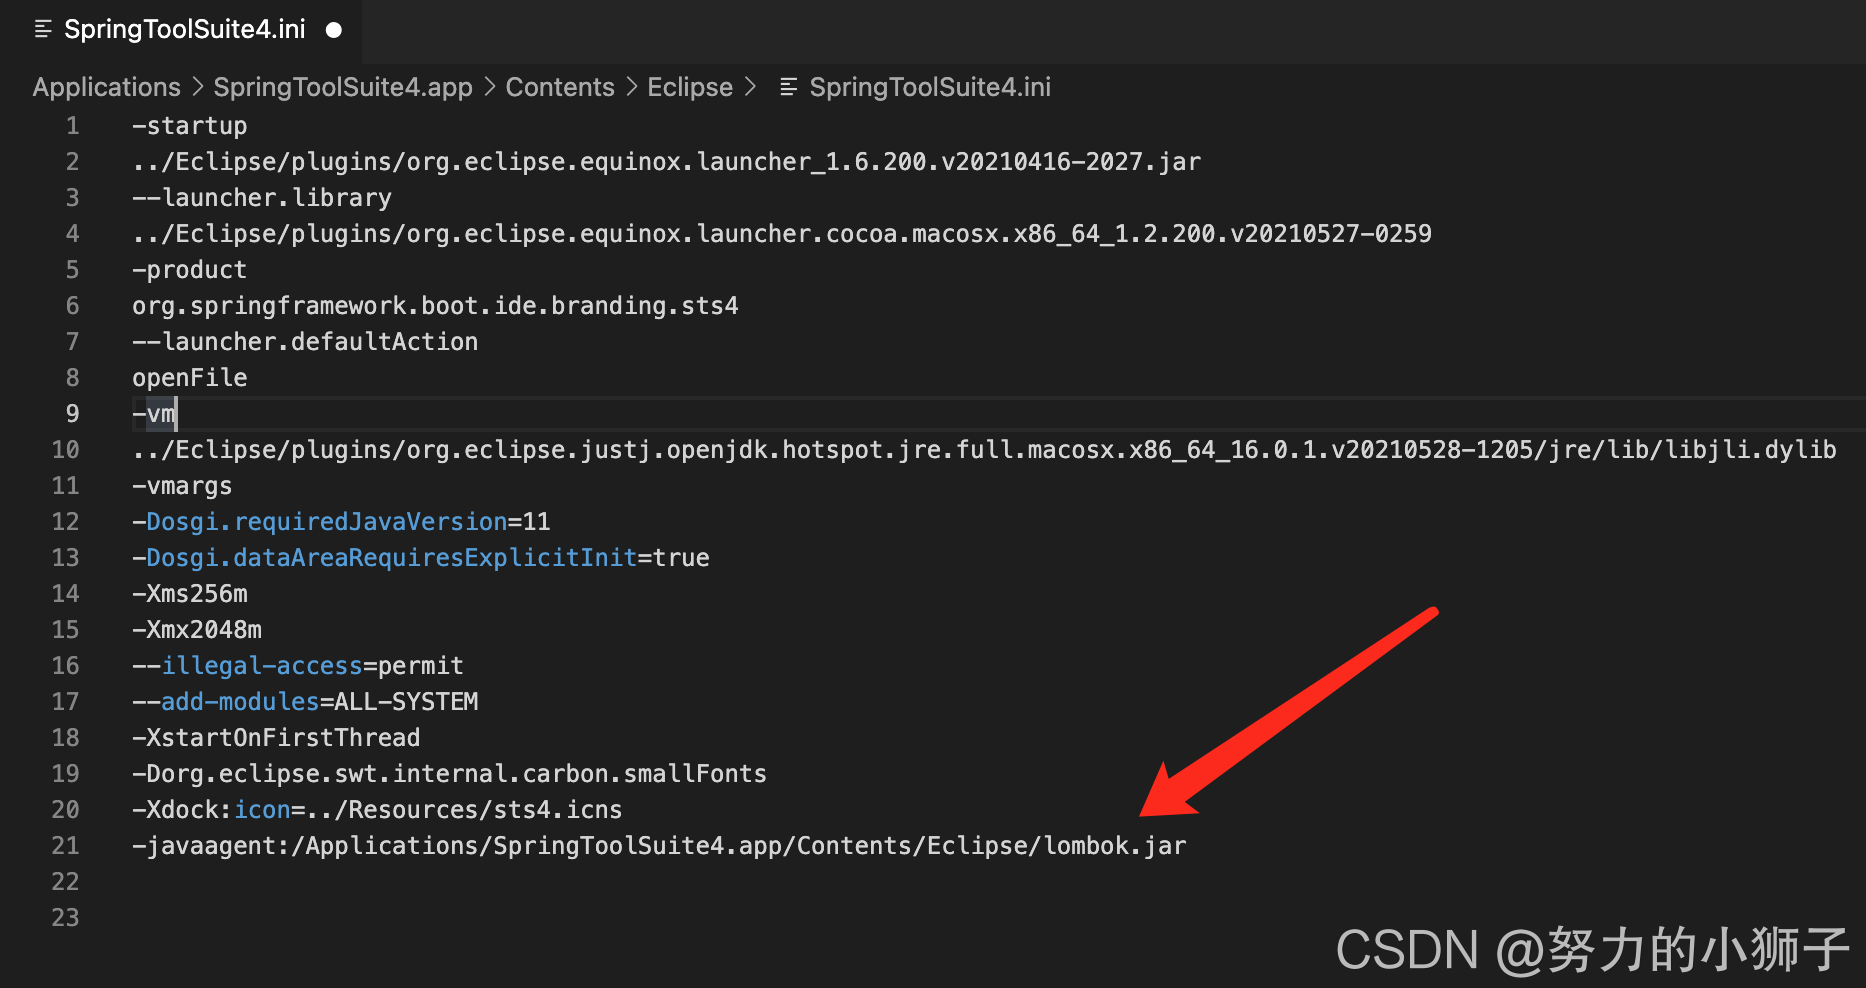Click '-XstartOnFirstThread' on line 18
The image size is (1866, 988).
[x=276, y=738]
